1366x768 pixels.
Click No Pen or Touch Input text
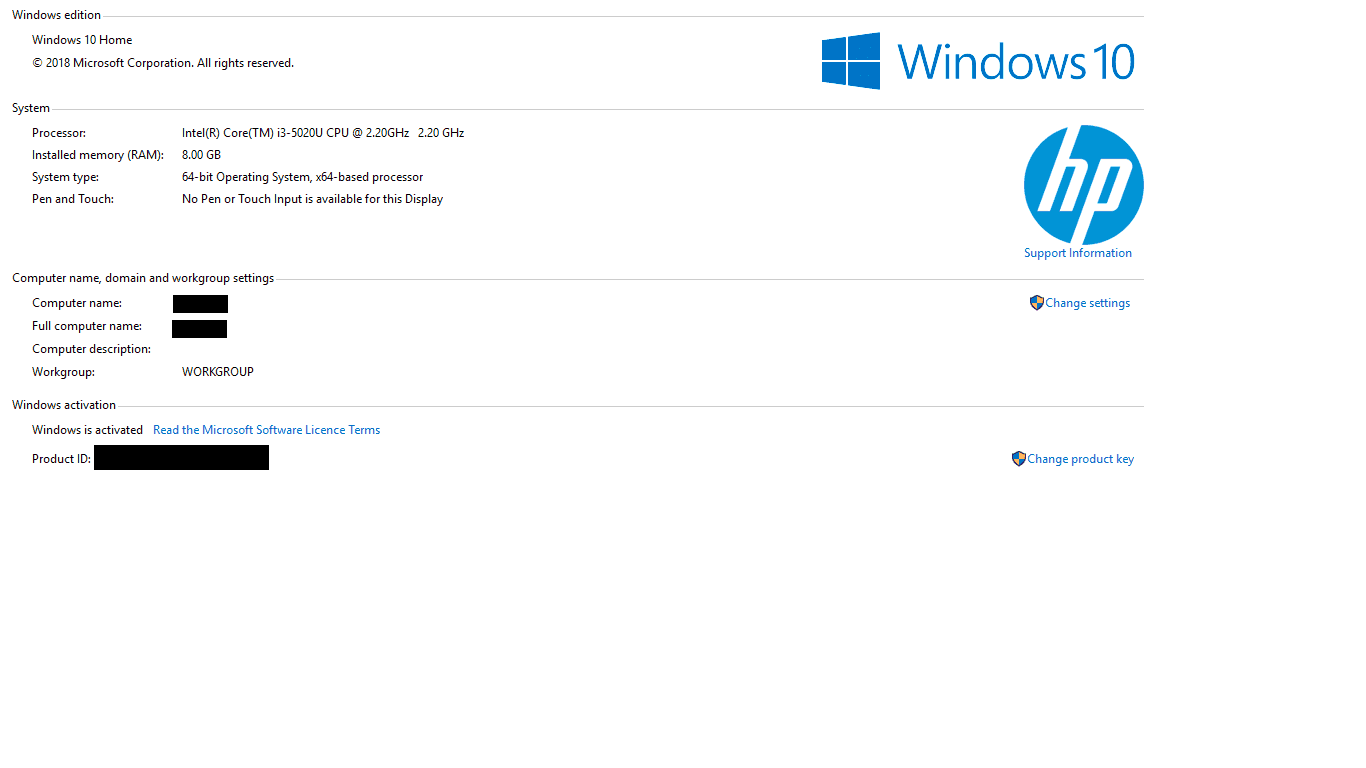click(x=312, y=199)
